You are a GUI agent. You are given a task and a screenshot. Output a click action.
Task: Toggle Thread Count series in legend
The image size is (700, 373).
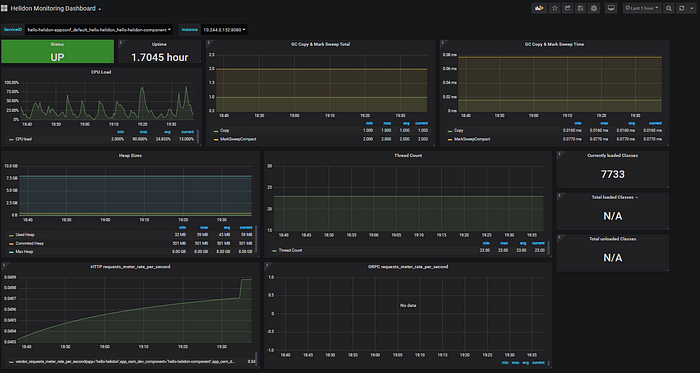[290, 251]
